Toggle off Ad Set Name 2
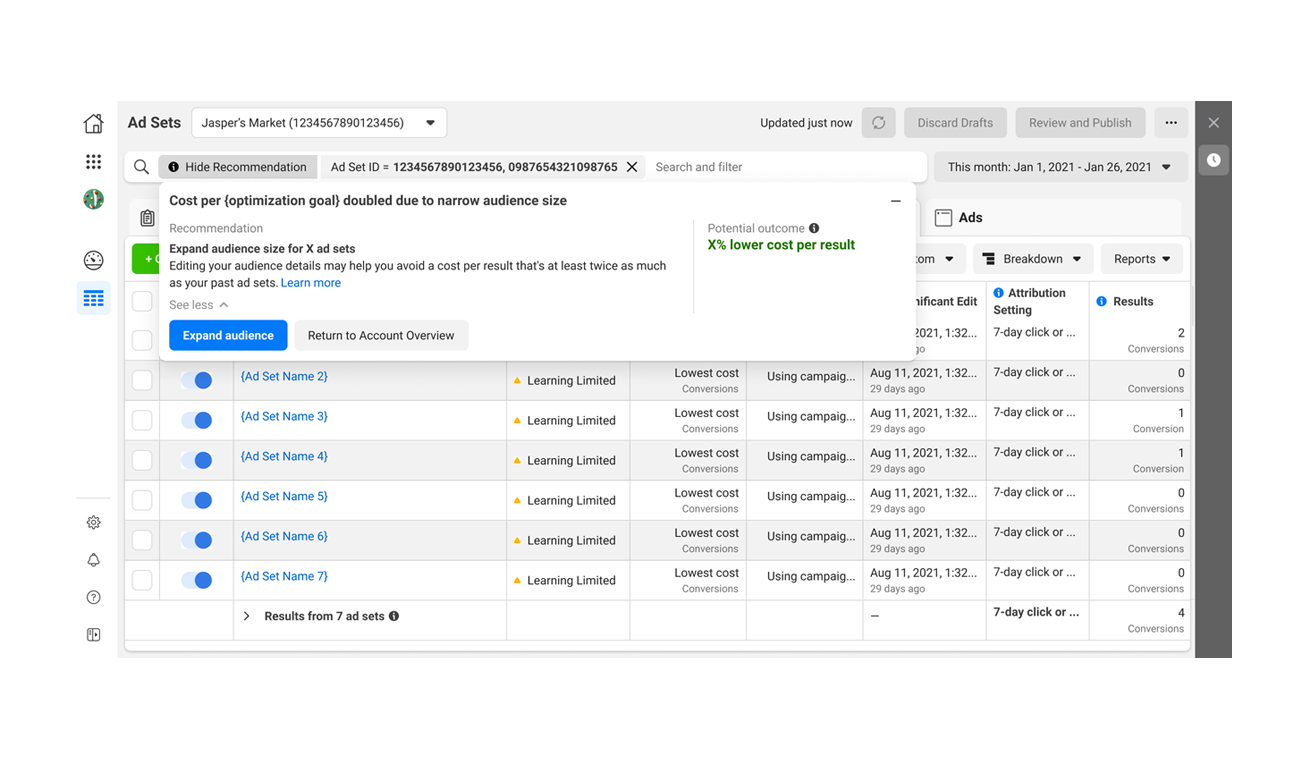1300x761 pixels. point(197,380)
